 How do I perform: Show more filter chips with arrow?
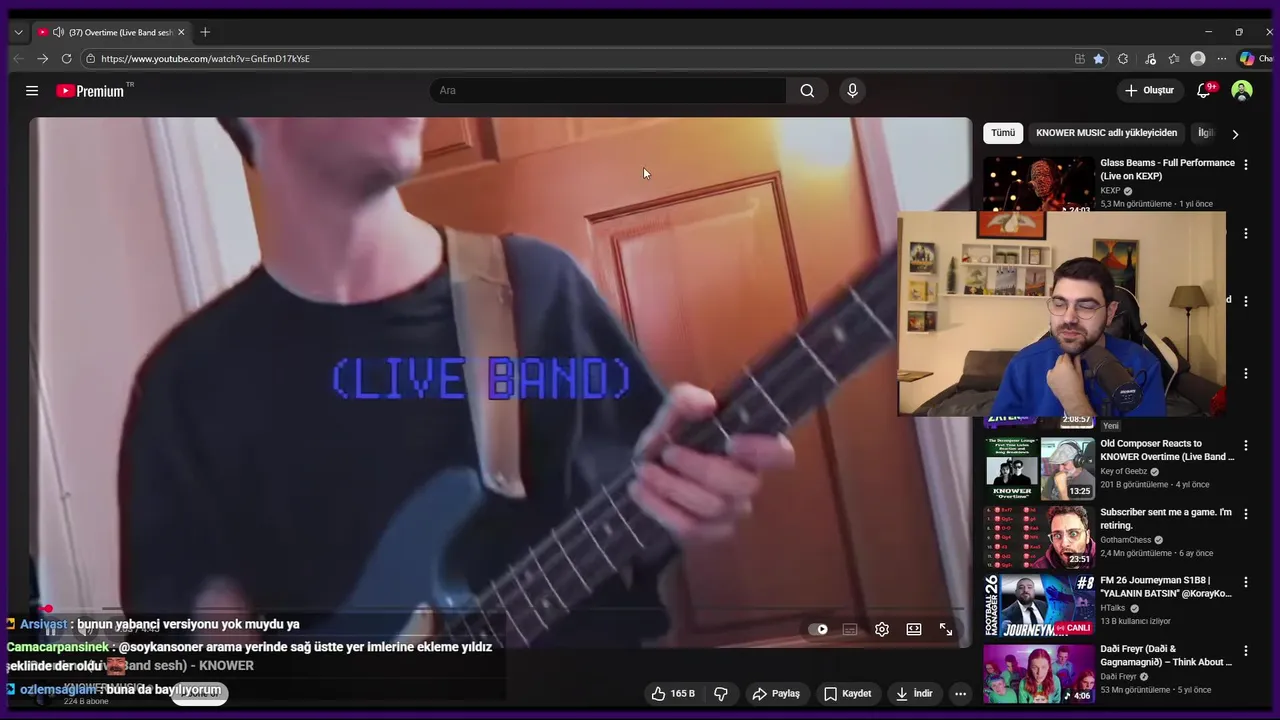tap(1235, 134)
